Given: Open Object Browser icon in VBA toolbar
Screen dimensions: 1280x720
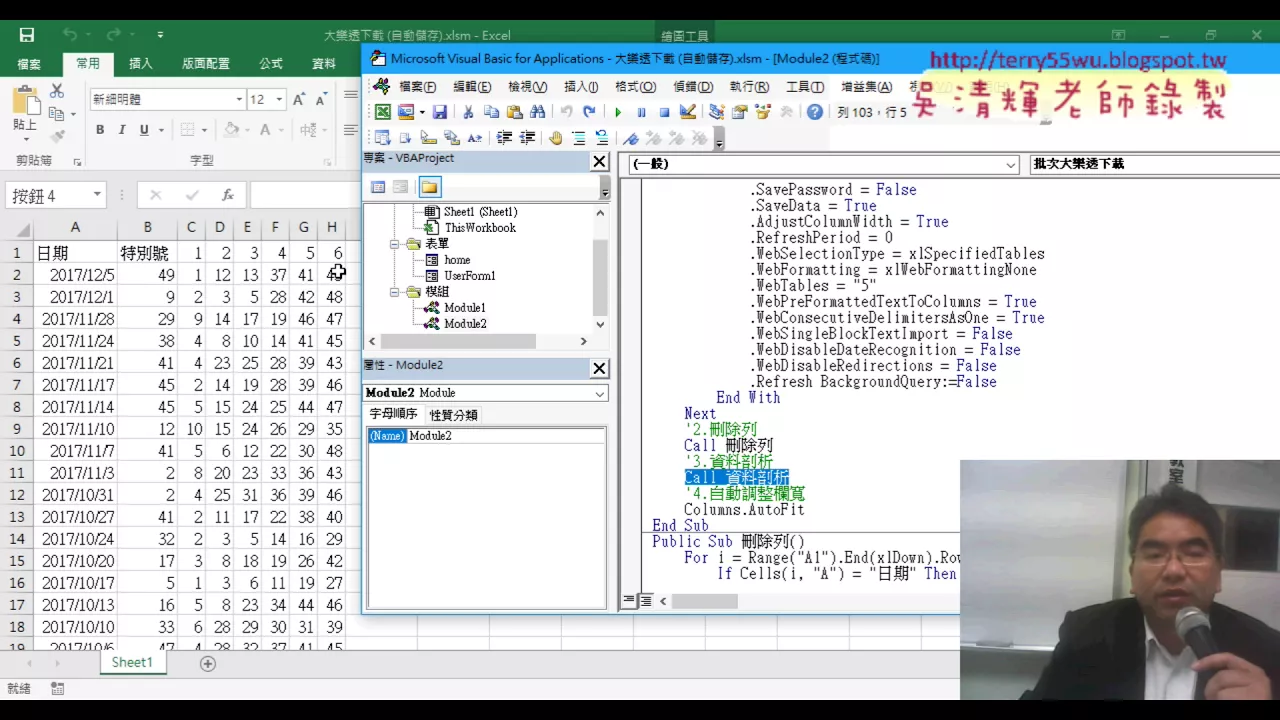Looking at the screenshot, I should tap(764, 112).
